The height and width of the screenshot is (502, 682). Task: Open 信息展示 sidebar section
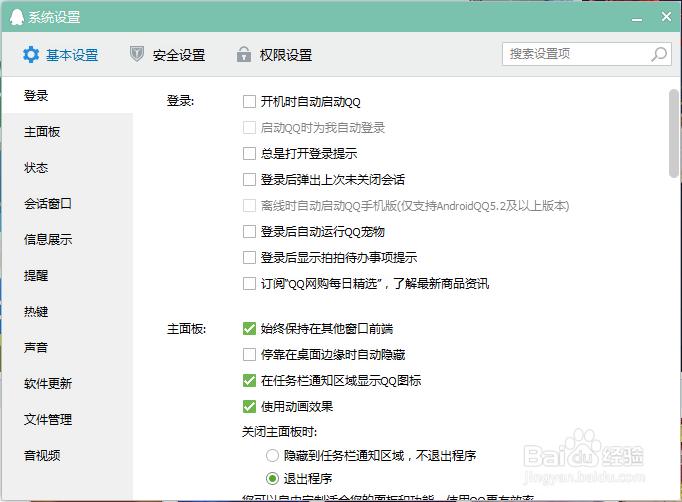(67, 239)
